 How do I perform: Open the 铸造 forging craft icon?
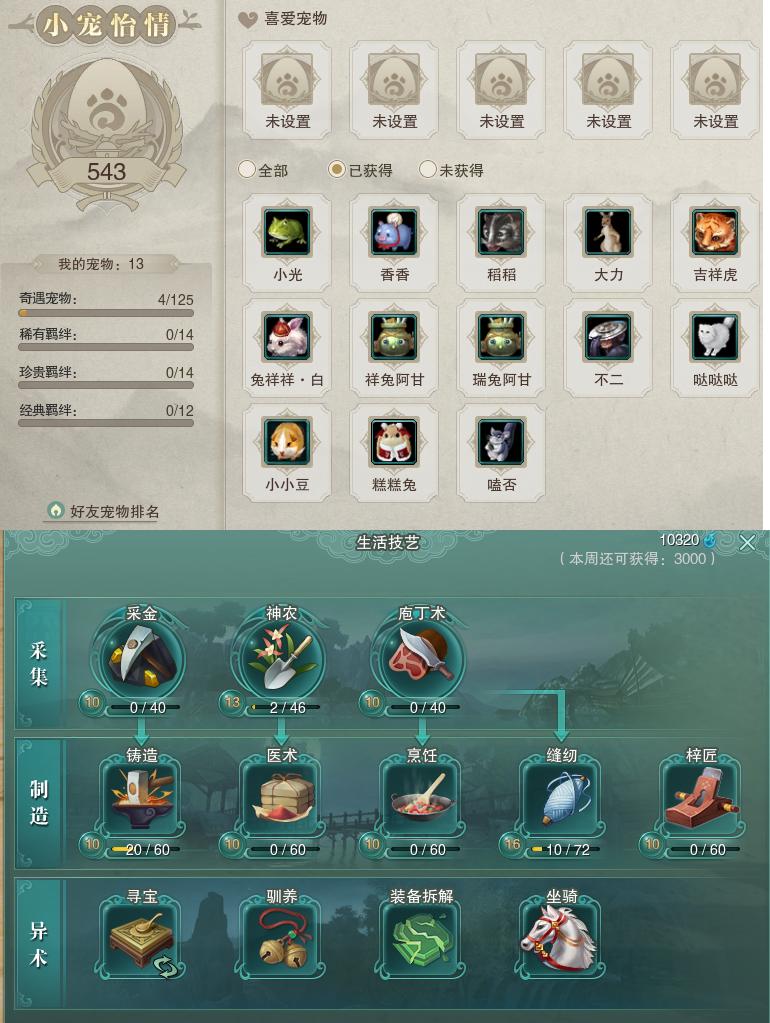pyautogui.click(x=142, y=799)
